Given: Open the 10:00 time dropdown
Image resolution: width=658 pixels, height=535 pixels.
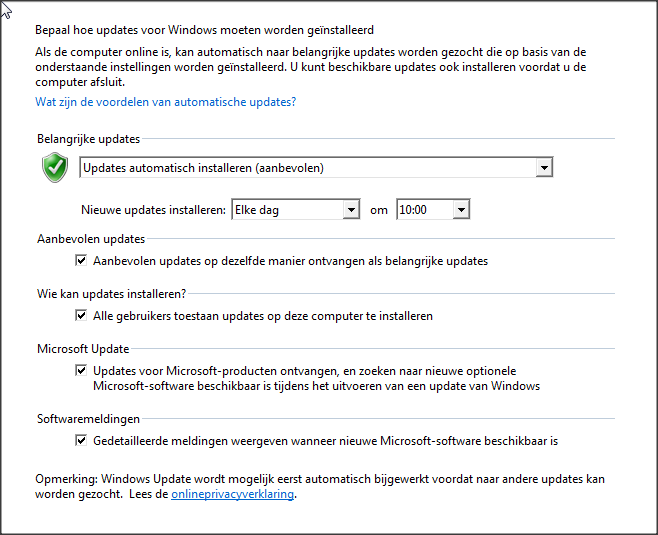Looking at the screenshot, I should [433, 209].
